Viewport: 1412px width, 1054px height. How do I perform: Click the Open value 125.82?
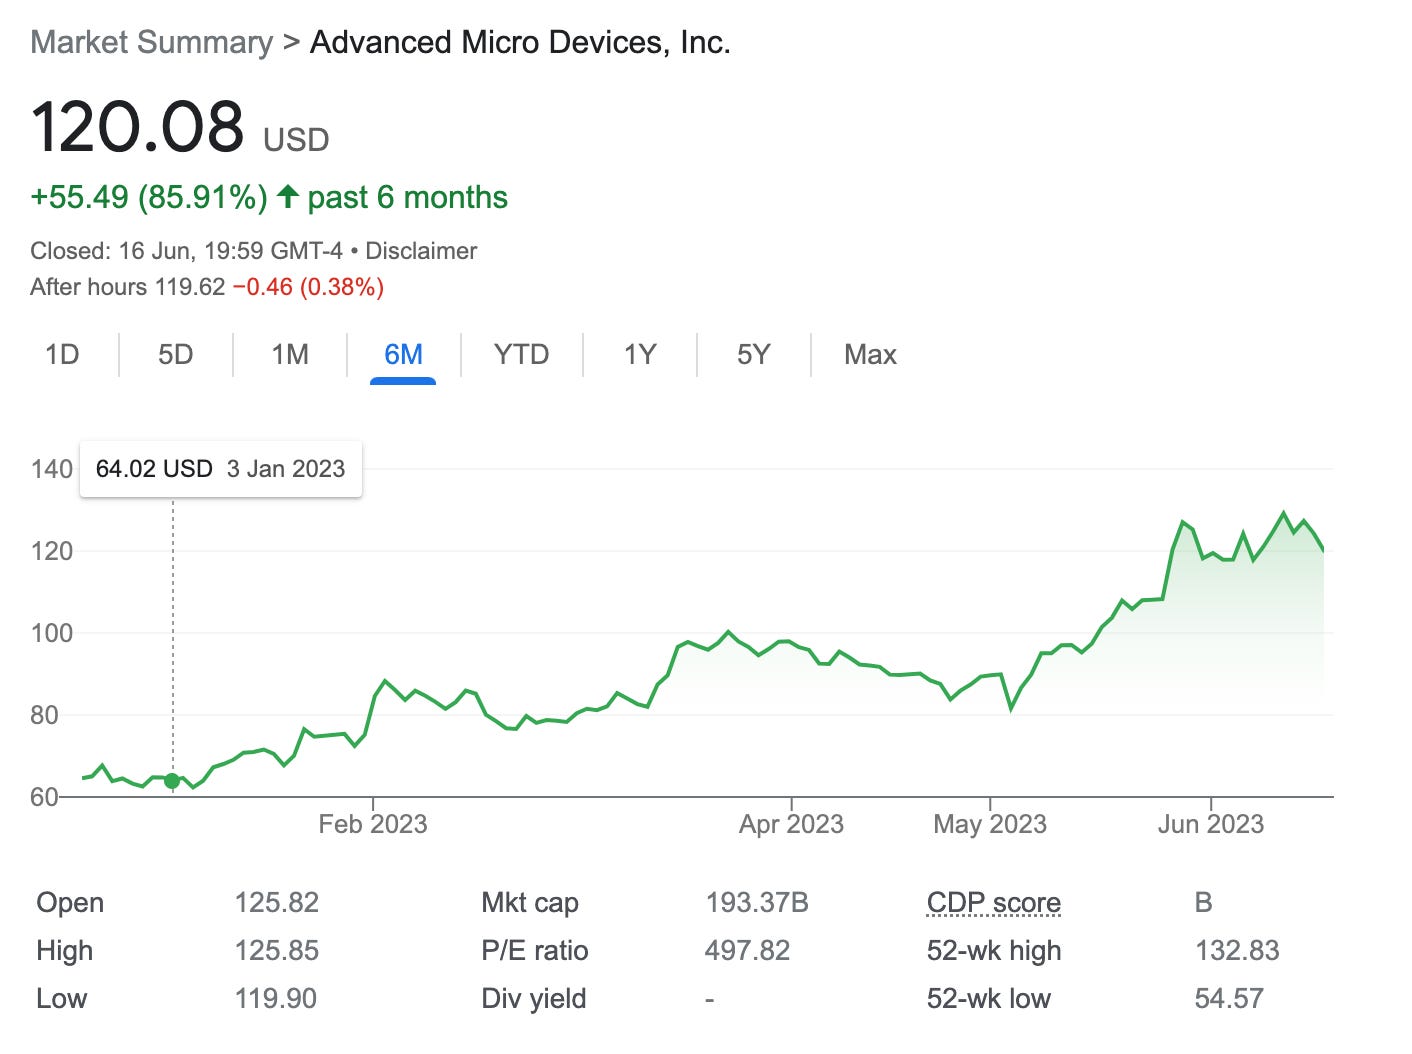point(277,903)
